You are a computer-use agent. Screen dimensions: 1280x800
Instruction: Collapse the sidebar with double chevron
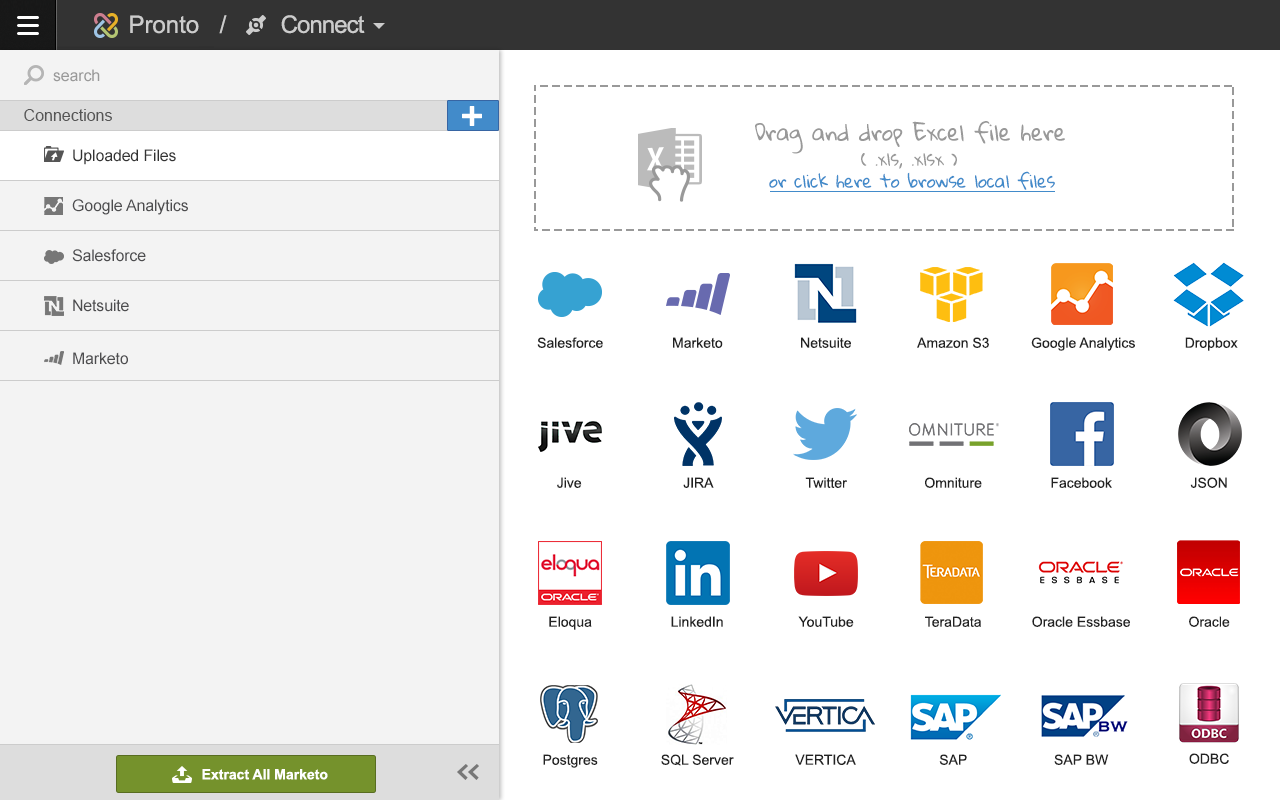(x=468, y=772)
